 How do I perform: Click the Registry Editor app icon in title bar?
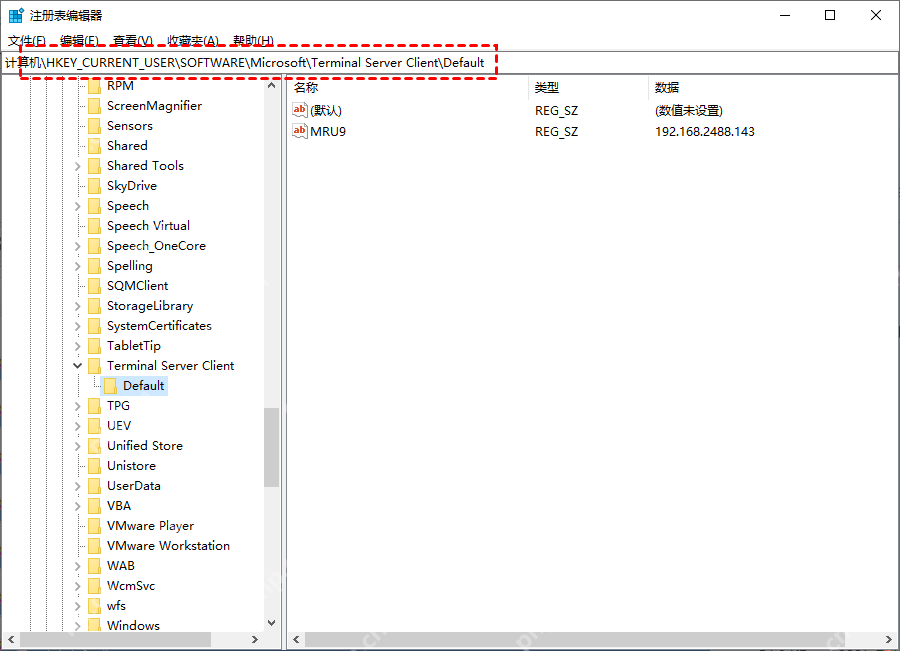[15, 15]
